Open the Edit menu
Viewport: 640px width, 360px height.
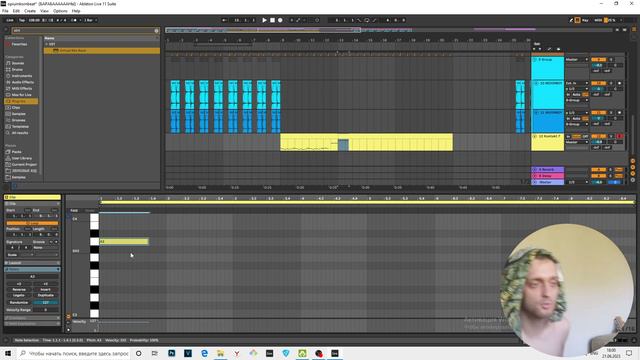pyautogui.click(x=16, y=11)
